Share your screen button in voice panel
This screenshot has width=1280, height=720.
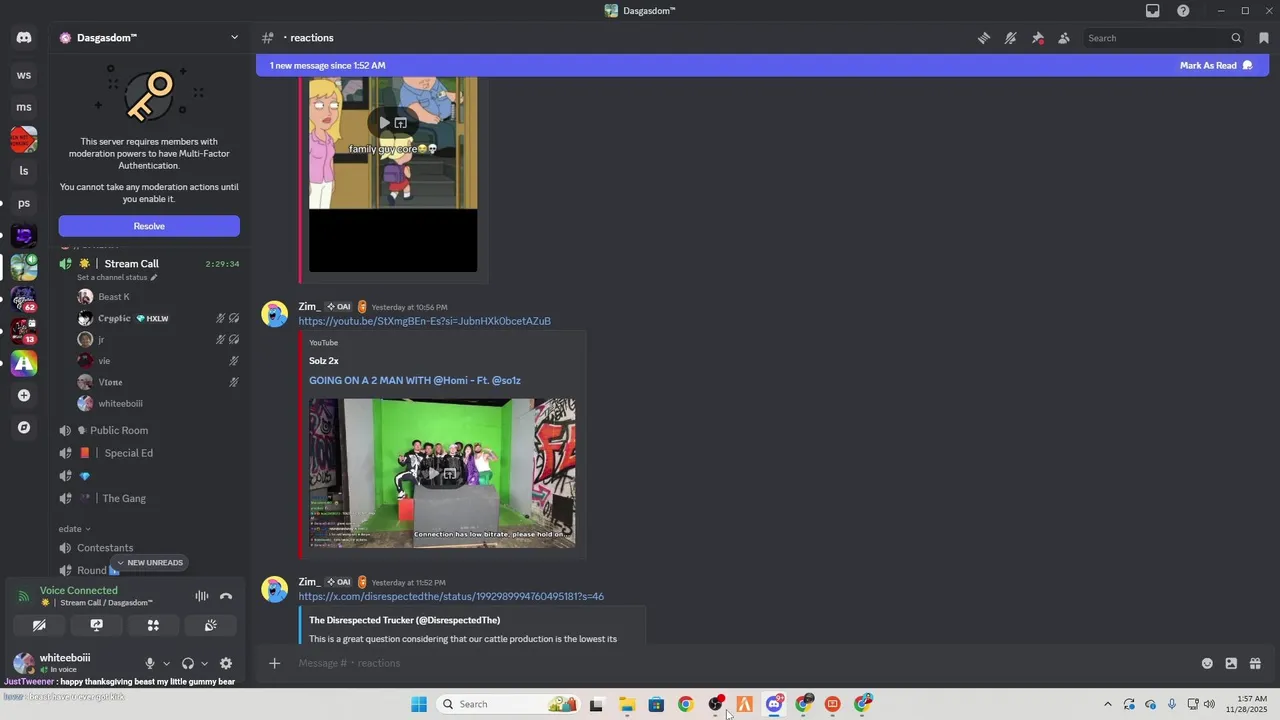[x=97, y=625]
